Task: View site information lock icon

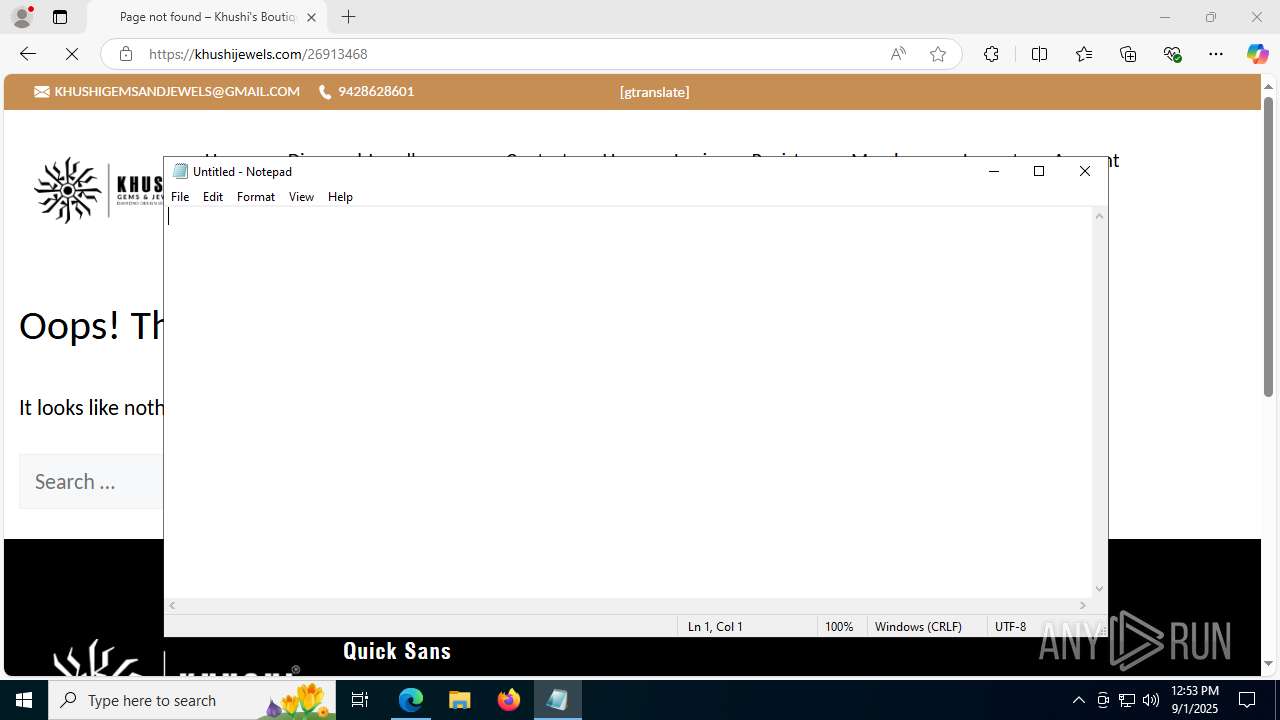Action: [125, 54]
